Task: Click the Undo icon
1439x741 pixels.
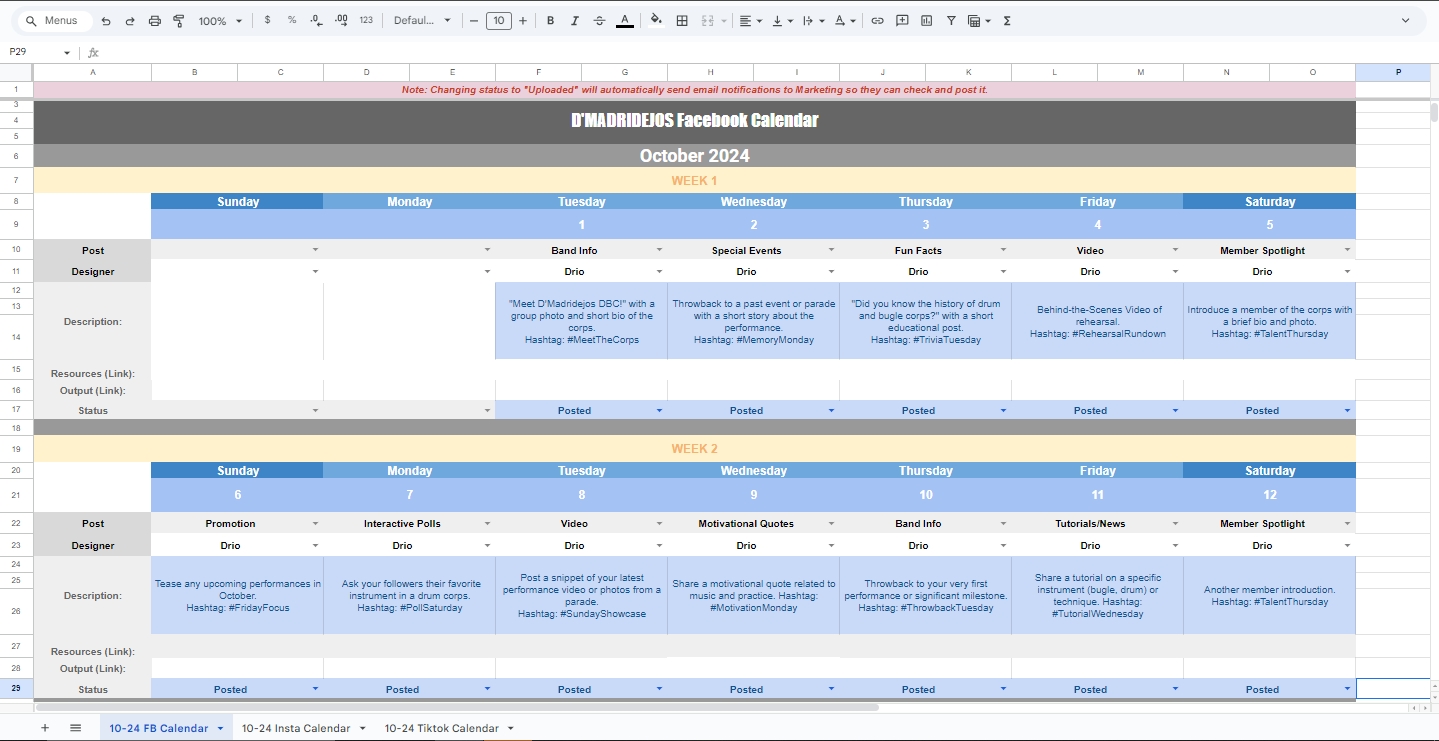Action: [x=106, y=21]
